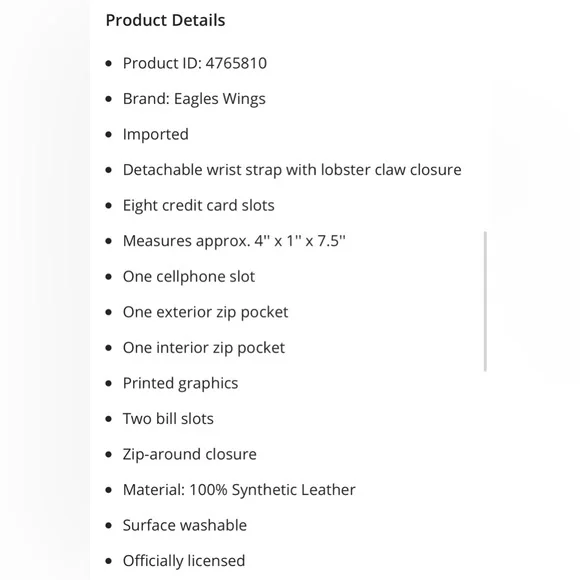Image resolution: width=580 pixels, height=580 pixels.
Task: Click the Detachable wrist strap list item
Action: [x=292, y=170]
